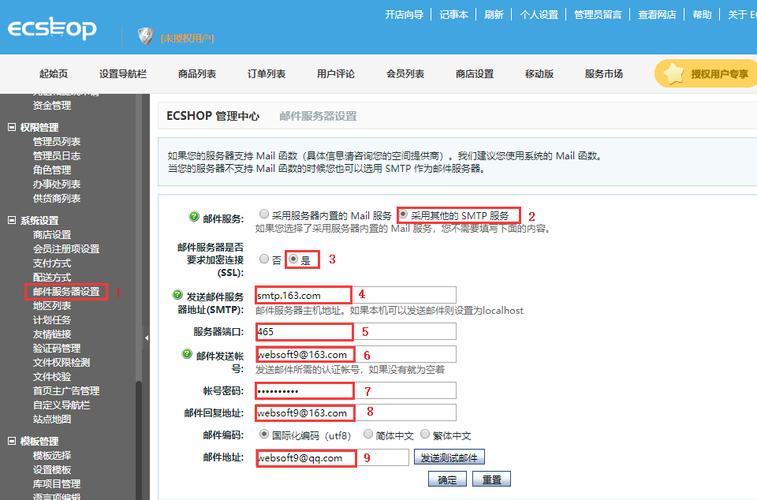Click the 授权用户专享 button

point(706,73)
